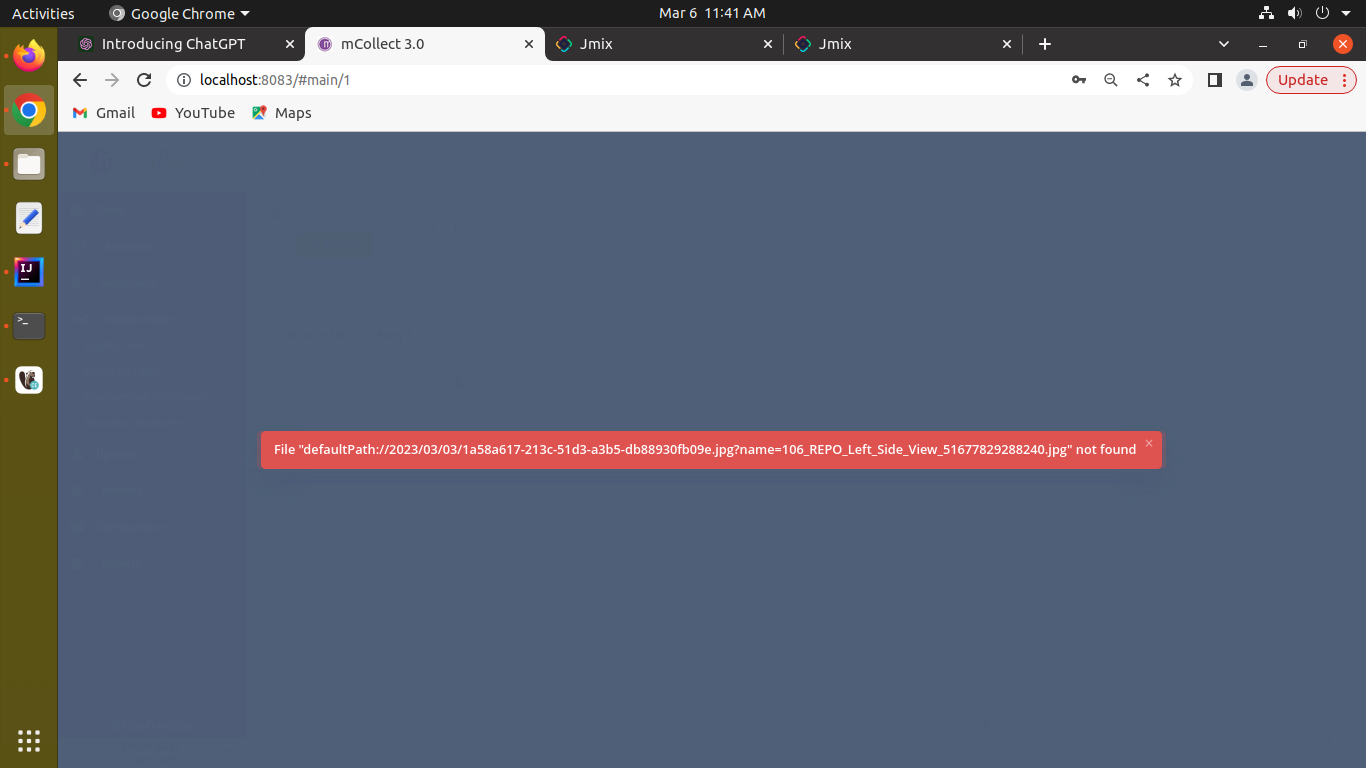Dismiss the red file not found notification
This screenshot has height=768, width=1366.
click(x=1148, y=443)
